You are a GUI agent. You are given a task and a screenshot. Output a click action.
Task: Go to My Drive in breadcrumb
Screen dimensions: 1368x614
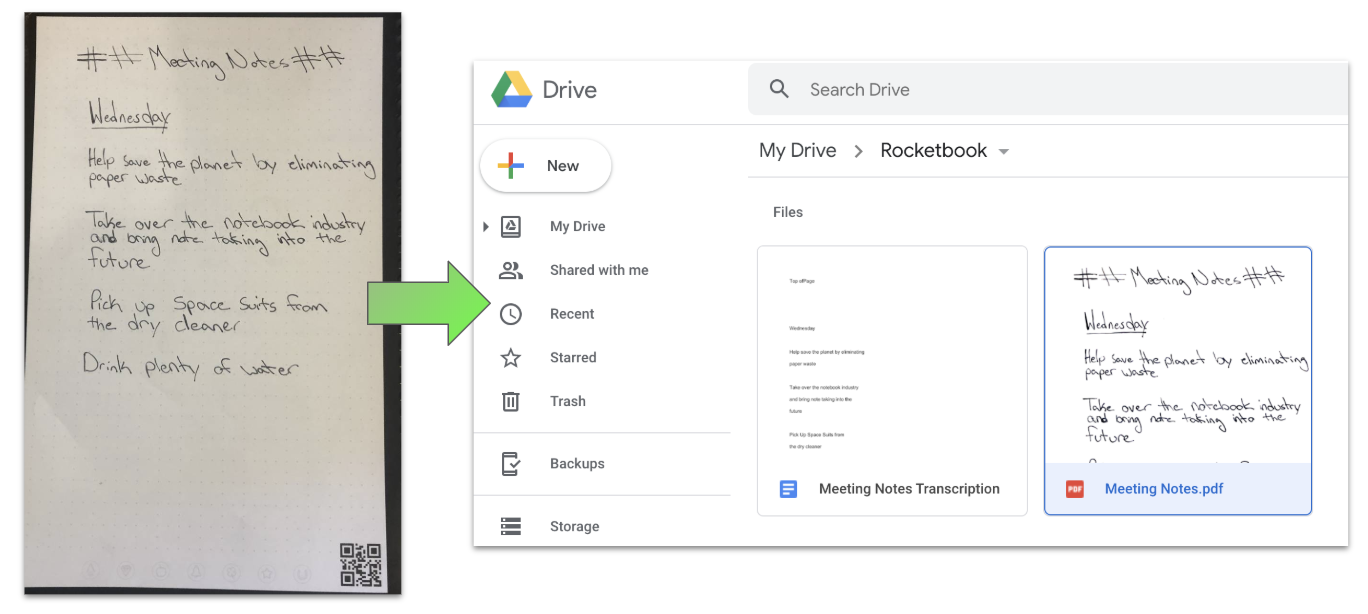click(797, 151)
